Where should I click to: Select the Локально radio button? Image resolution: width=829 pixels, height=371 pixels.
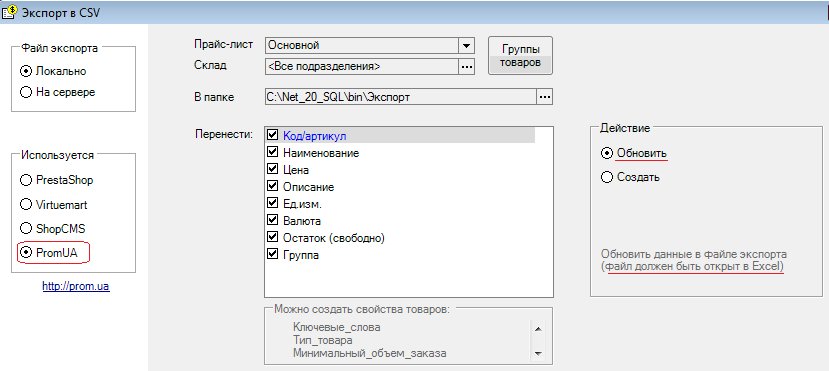point(25,71)
